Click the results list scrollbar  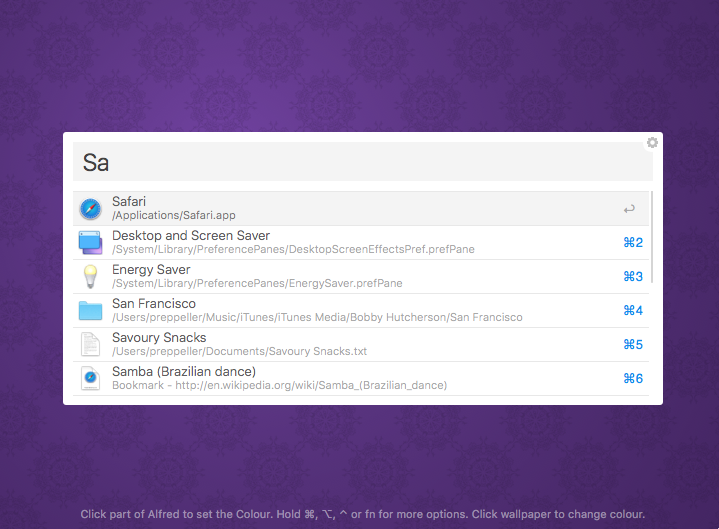652,237
